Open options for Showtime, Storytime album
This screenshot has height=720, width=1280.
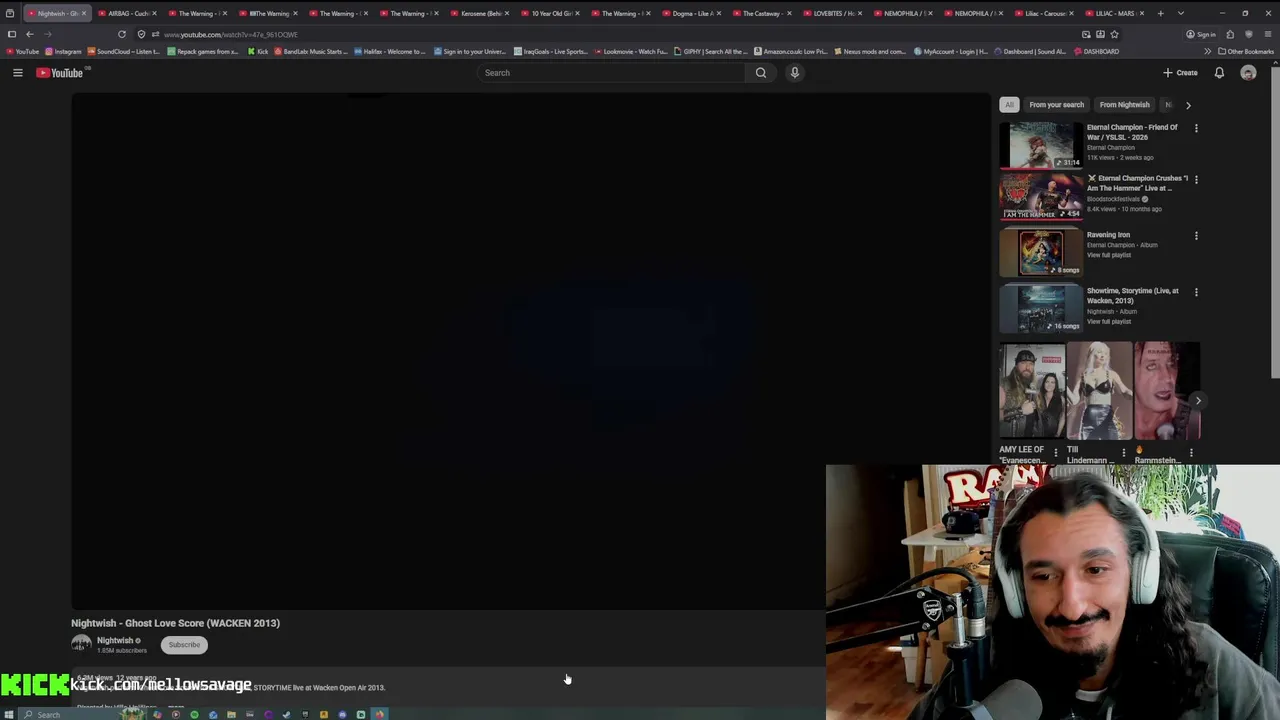point(1196,292)
